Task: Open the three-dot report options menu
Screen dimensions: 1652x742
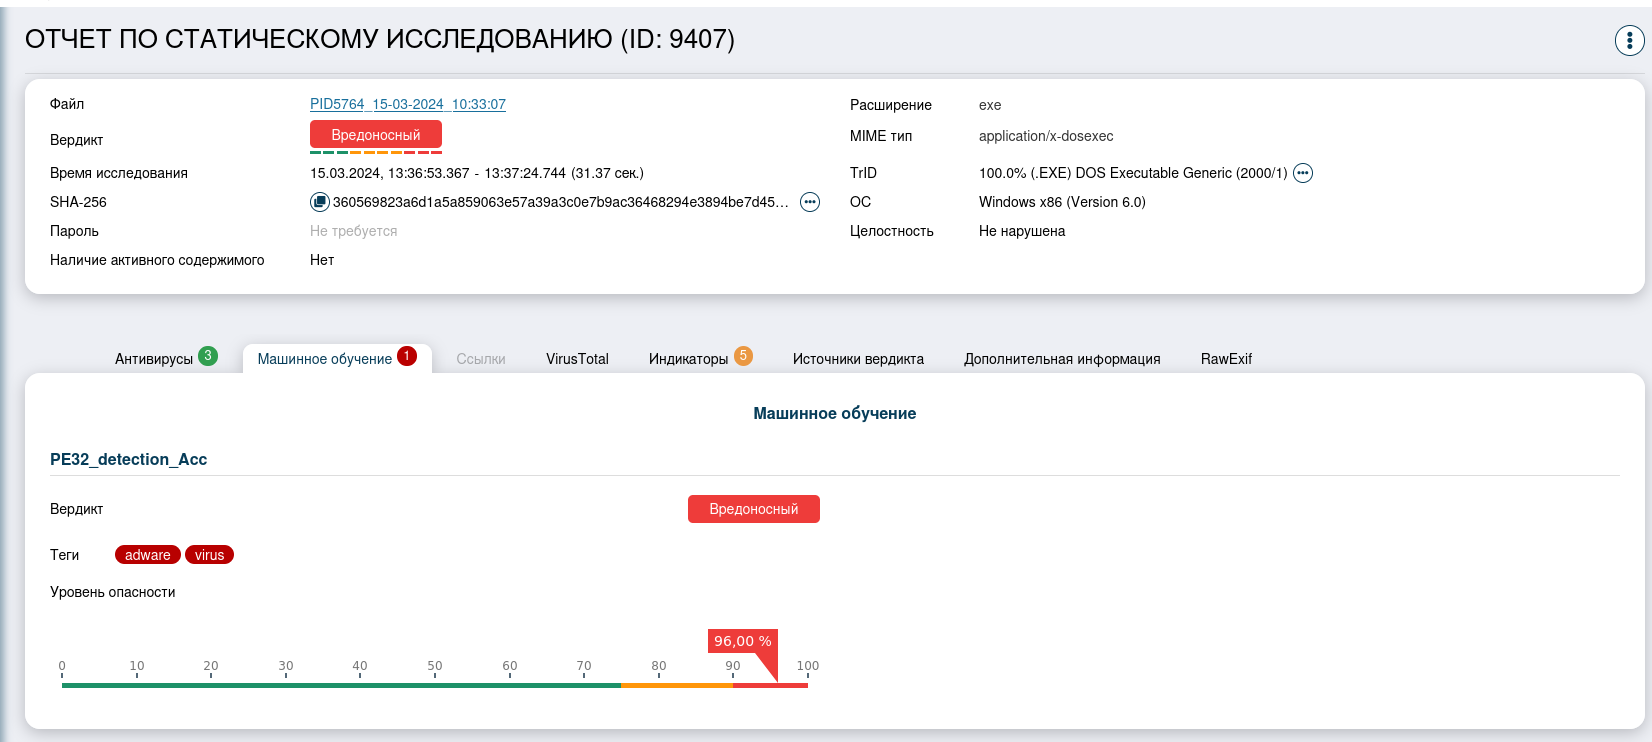Action: coord(1629,40)
